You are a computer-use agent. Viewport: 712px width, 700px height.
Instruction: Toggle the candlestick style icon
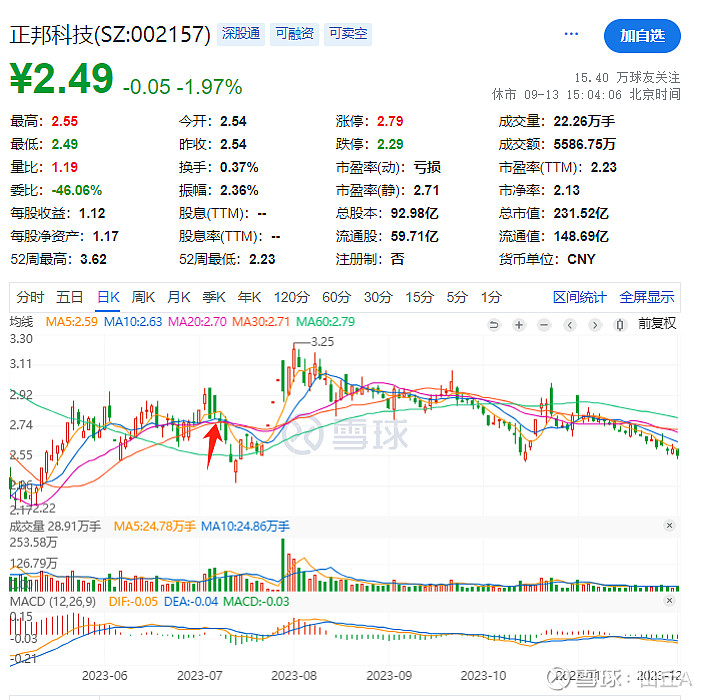620,325
